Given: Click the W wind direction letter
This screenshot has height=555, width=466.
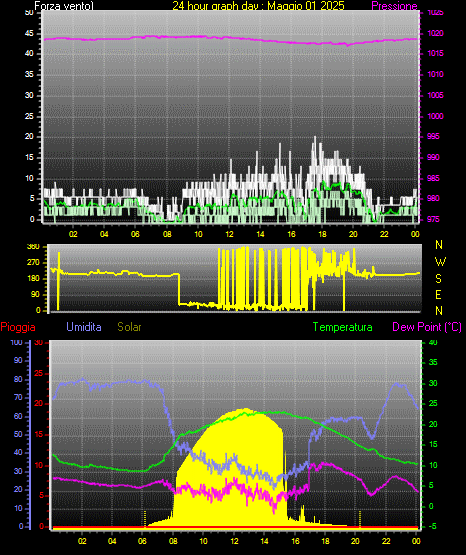Looking at the screenshot, I should point(440,262).
